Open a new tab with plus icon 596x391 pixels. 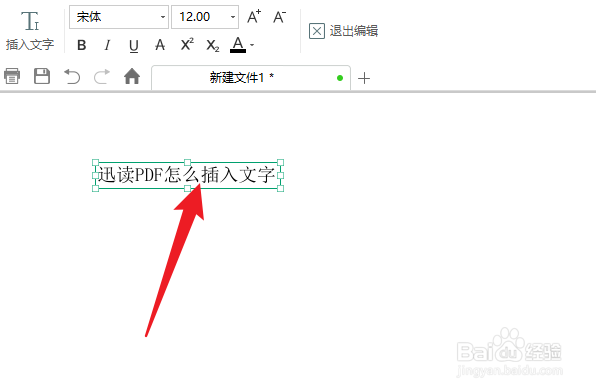[x=364, y=78]
